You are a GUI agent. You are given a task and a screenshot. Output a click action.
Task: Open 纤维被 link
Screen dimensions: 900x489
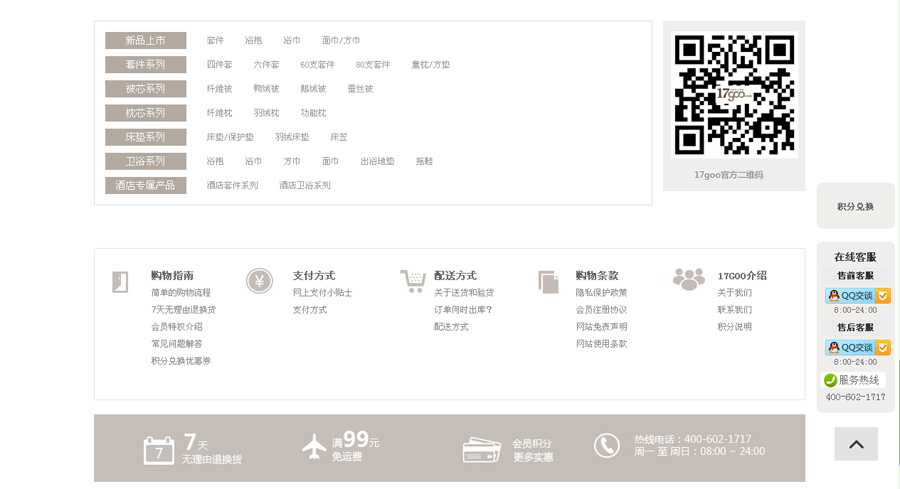click(220, 88)
